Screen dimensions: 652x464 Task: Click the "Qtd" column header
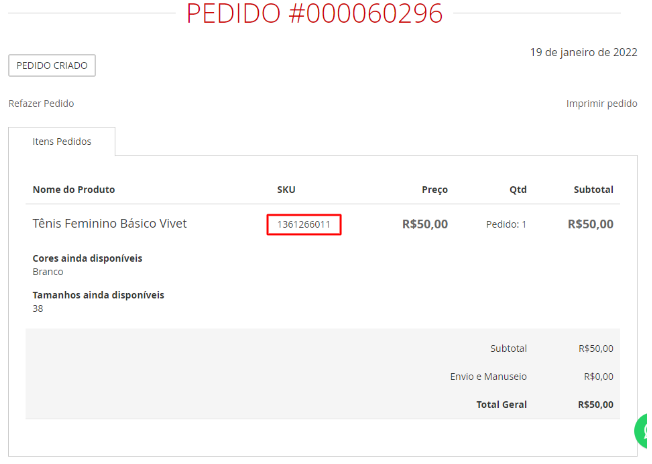point(517,189)
